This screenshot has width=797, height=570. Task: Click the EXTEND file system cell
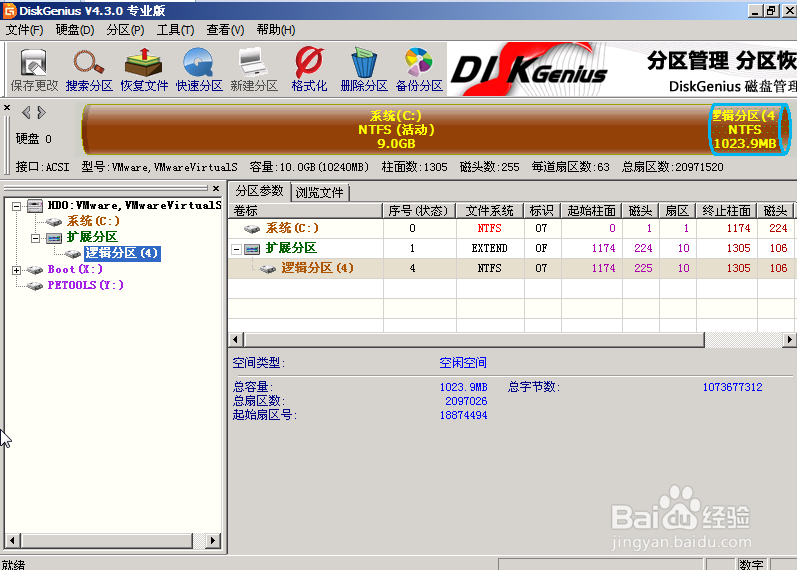(x=489, y=248)
